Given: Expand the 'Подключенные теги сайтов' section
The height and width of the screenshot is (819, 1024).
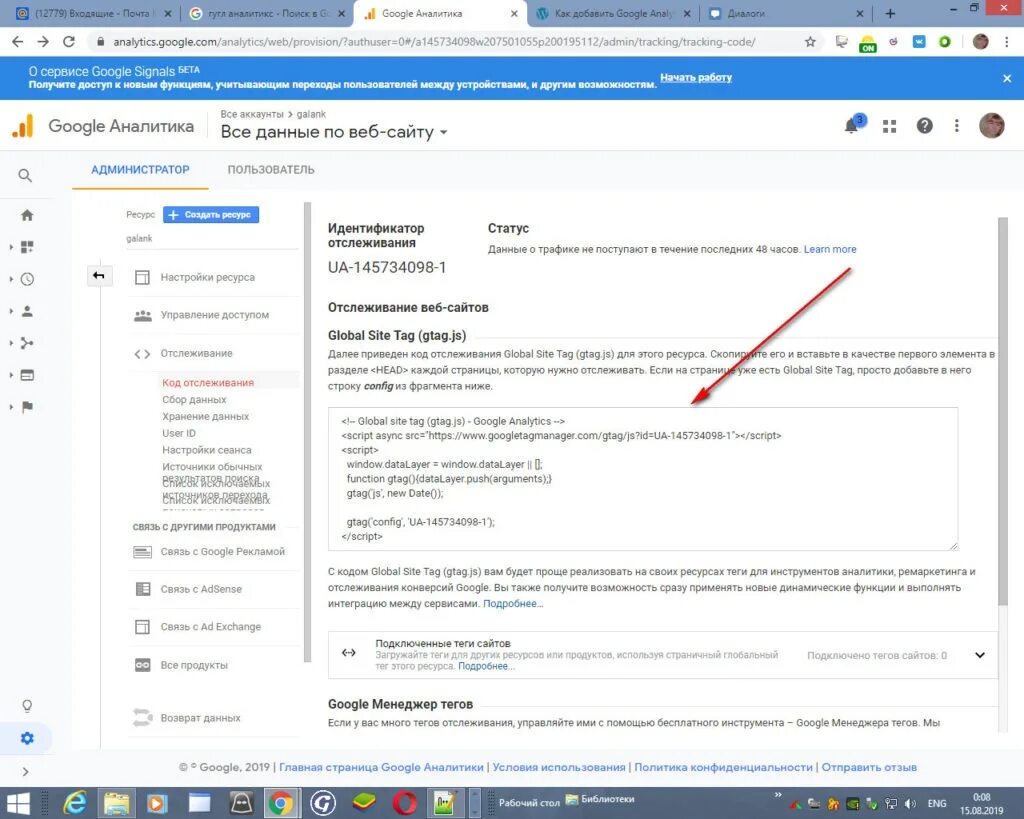Looking at the screenshot, I should (x=980, y=655).
